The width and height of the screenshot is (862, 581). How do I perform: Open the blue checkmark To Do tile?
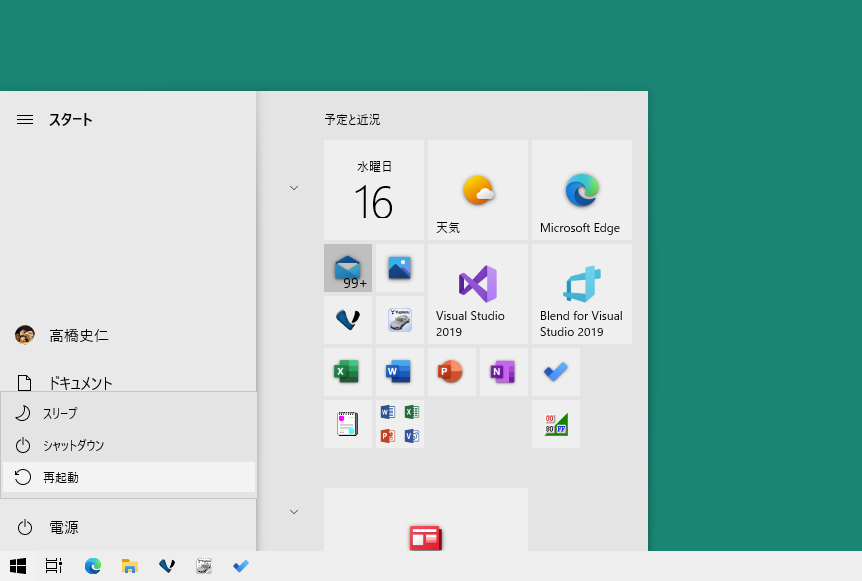[556, 372]
